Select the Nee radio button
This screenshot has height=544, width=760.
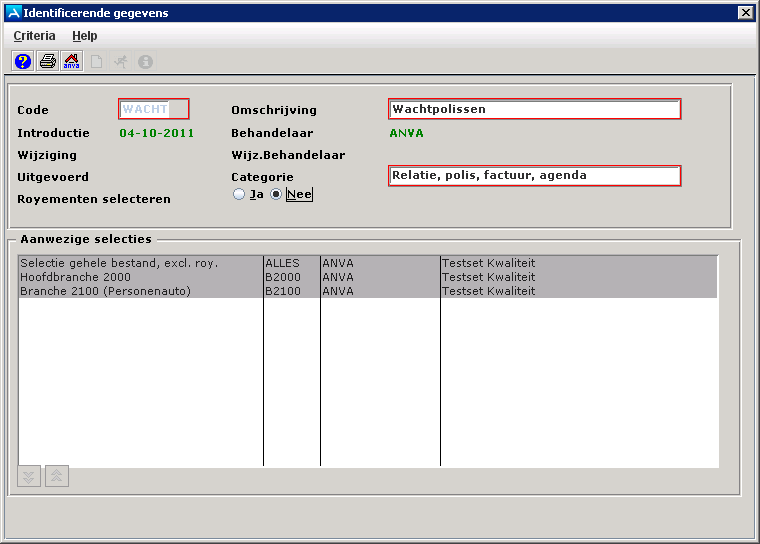(277, 194)
